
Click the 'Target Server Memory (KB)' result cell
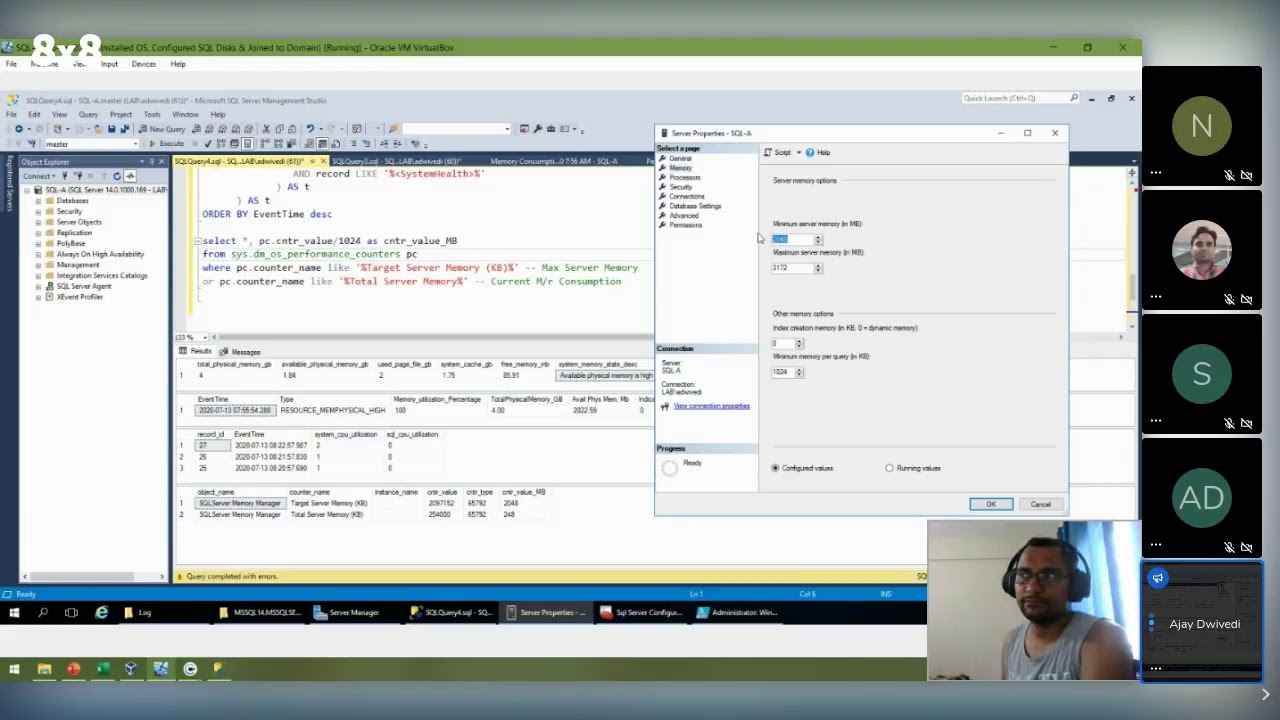328,503
